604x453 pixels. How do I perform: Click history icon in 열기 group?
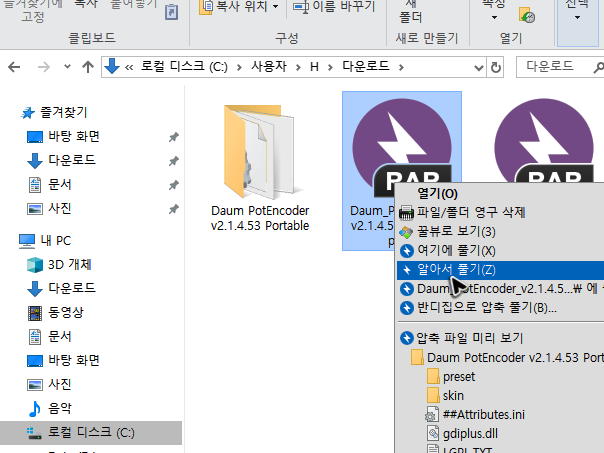[527, 16]
